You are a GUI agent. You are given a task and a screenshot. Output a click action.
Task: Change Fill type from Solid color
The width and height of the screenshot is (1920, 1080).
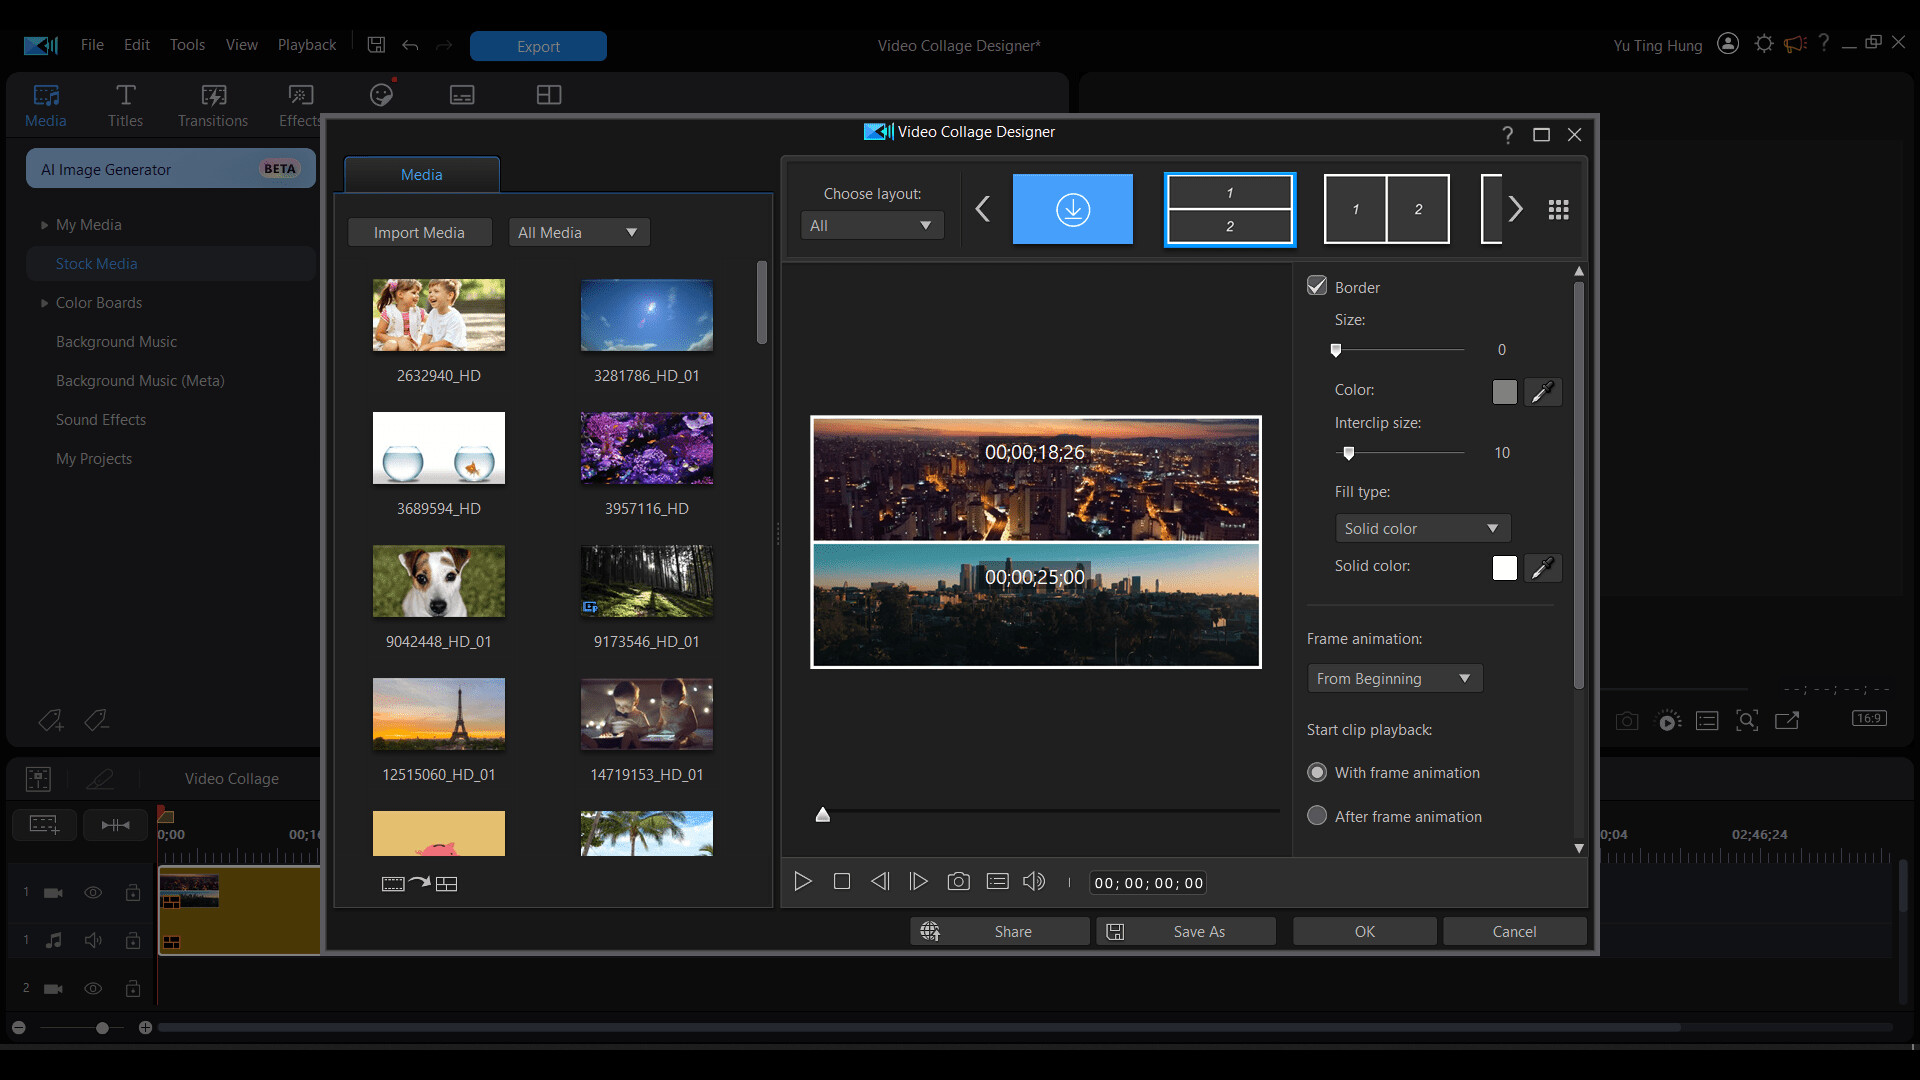(1422, 527)
